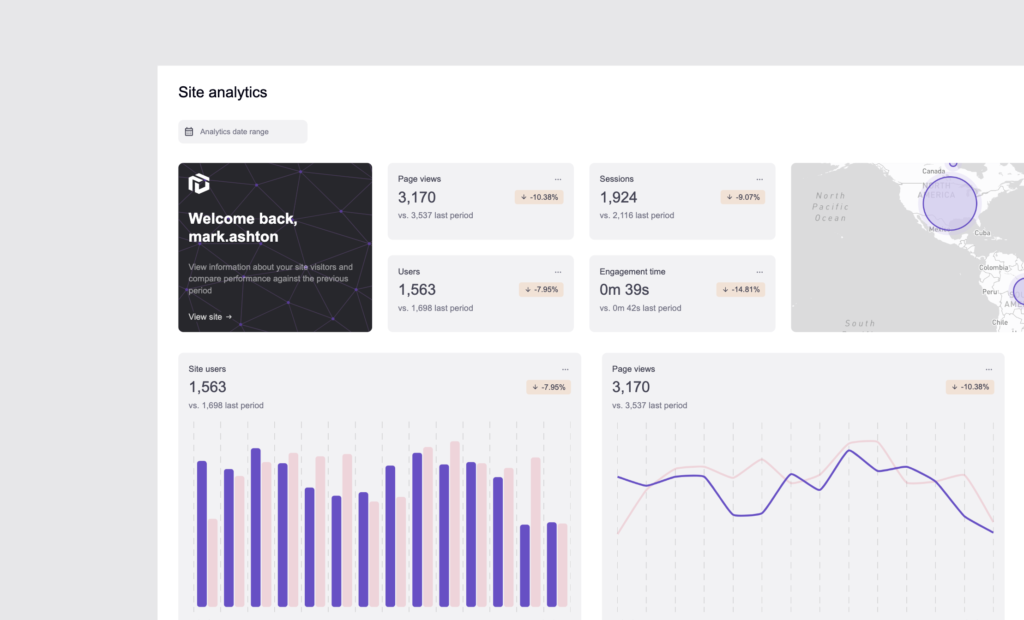
Task: Open the Analytics date range picker
Action: 242,131
